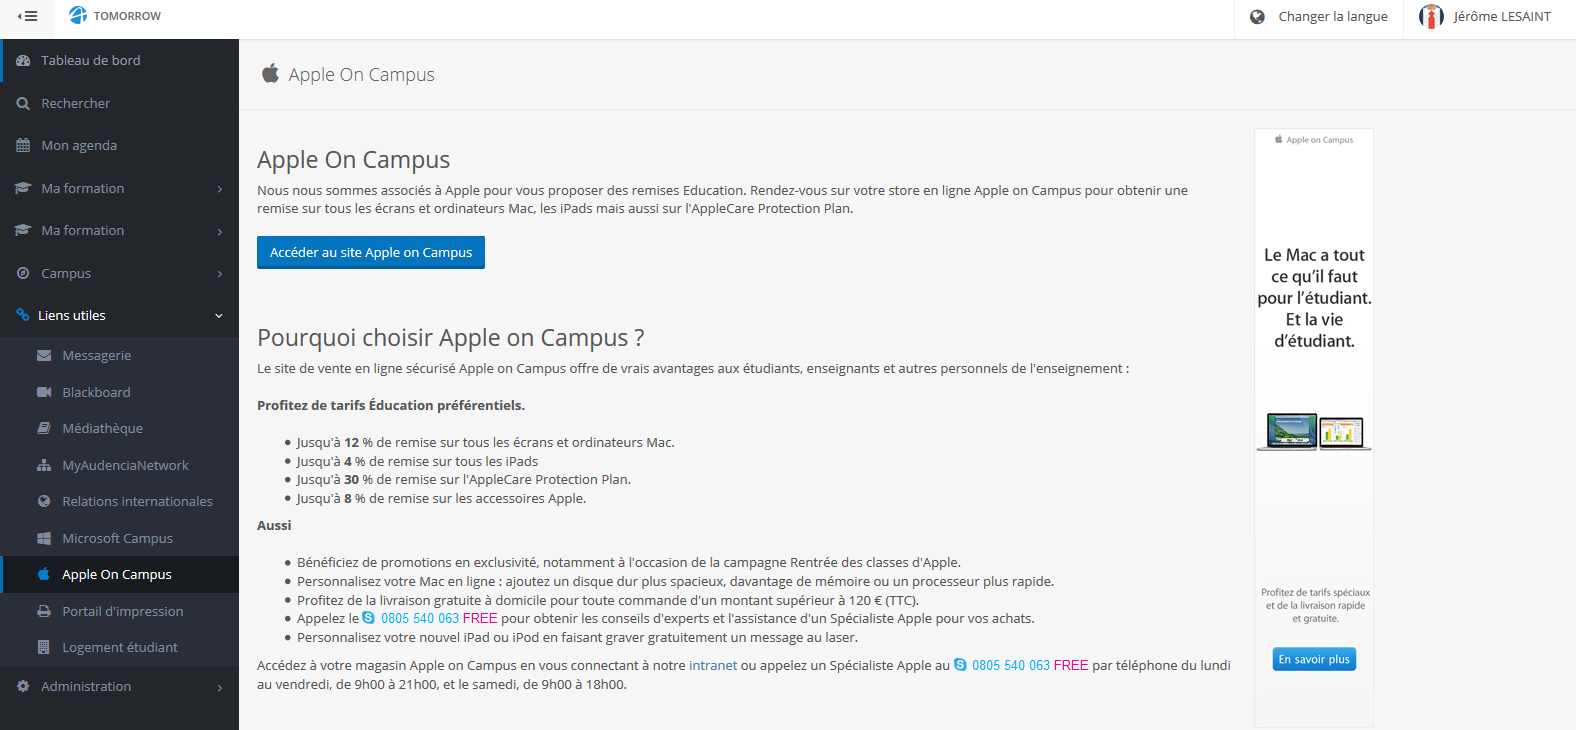Open Relations internationales submenu entry
Viewport: 1576px width, 730px height.
click(x=120, y=501)
